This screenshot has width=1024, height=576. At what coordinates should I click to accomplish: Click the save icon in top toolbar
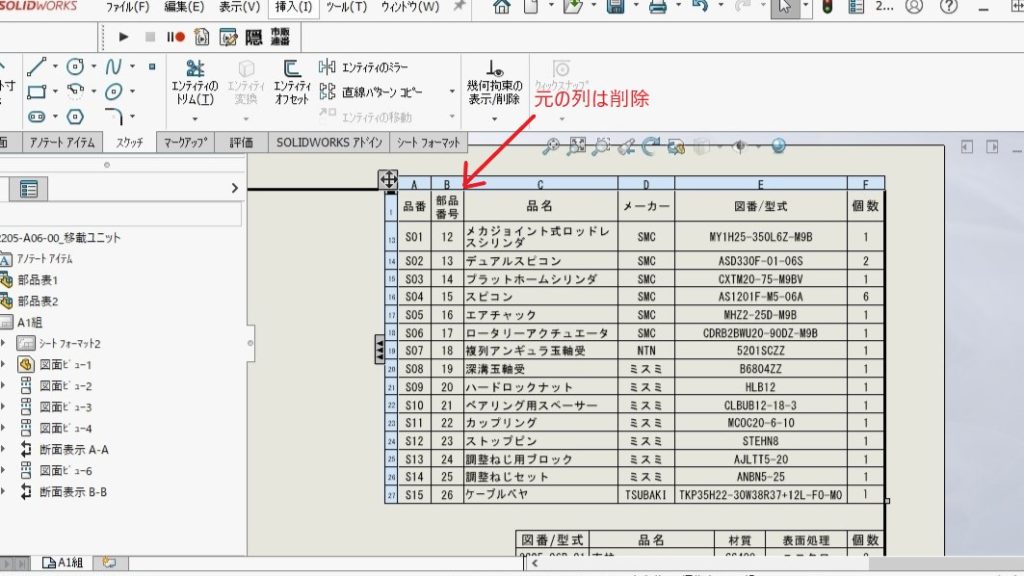coord(615,8)
